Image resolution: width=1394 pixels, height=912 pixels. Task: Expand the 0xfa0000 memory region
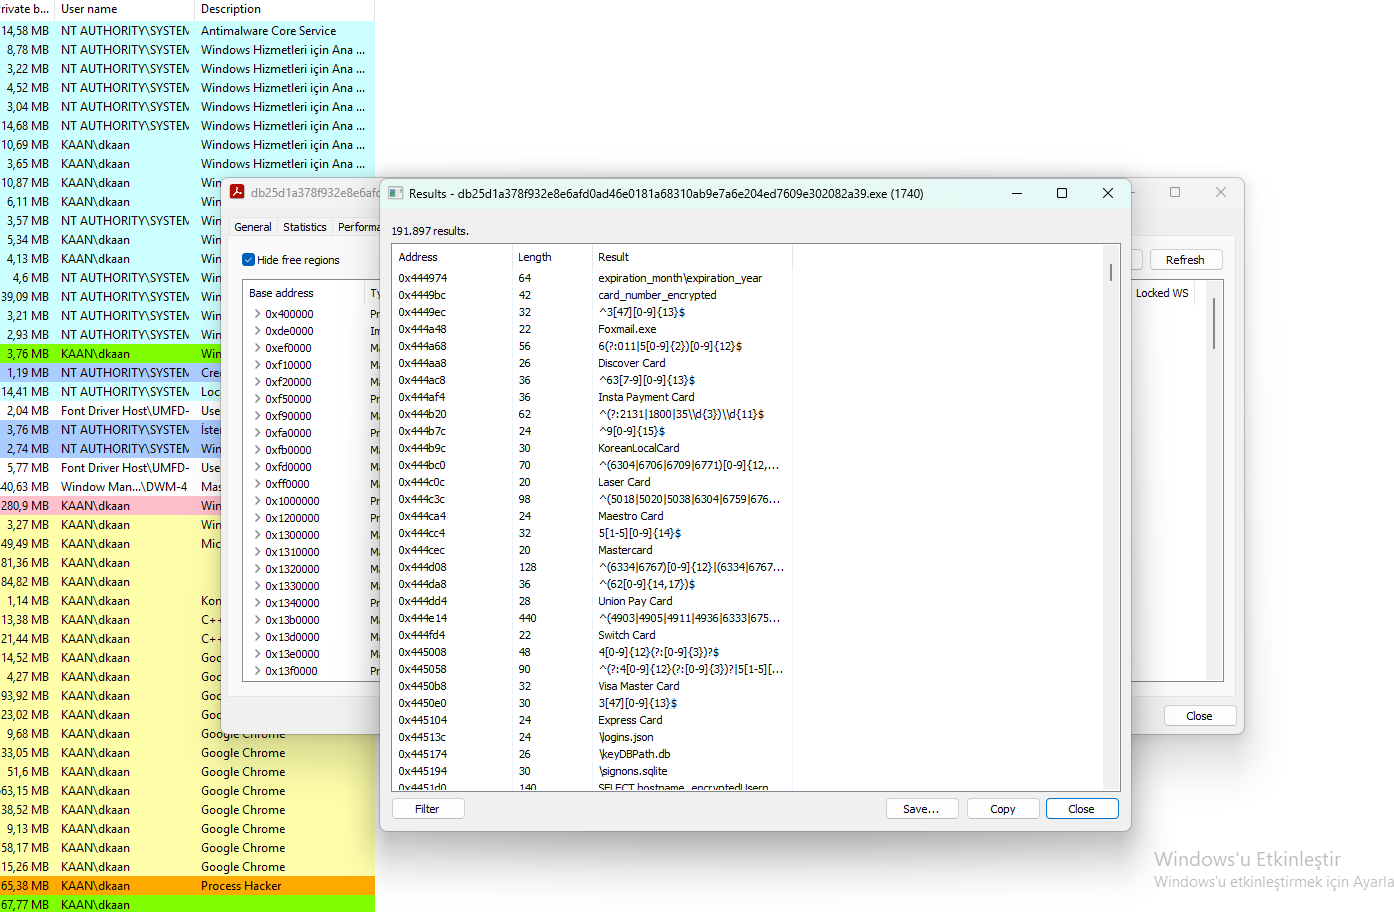(x=257, y=433)
